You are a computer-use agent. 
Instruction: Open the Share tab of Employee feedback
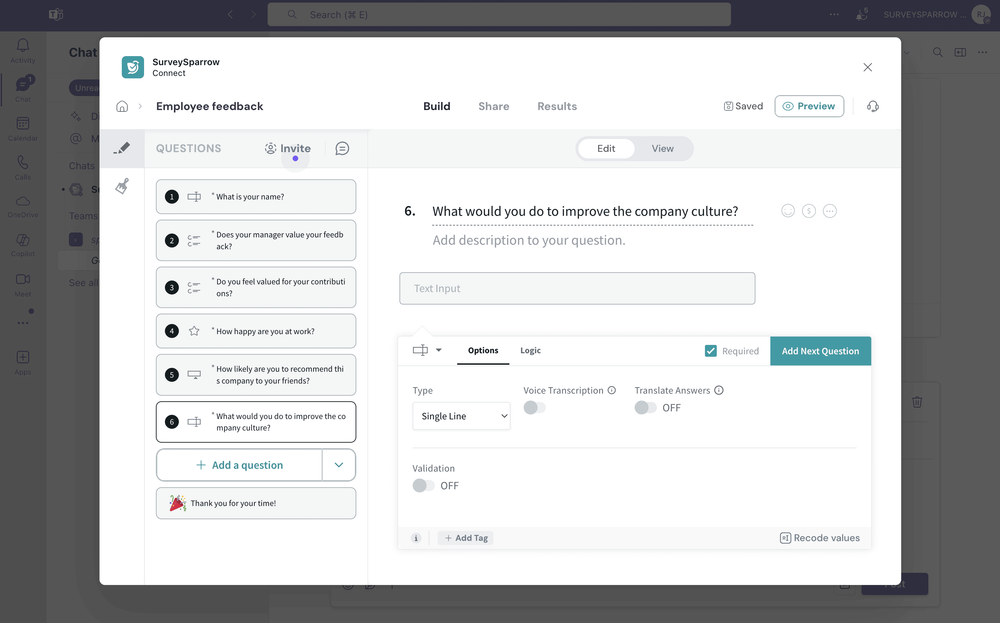click(x=493, y=105)
